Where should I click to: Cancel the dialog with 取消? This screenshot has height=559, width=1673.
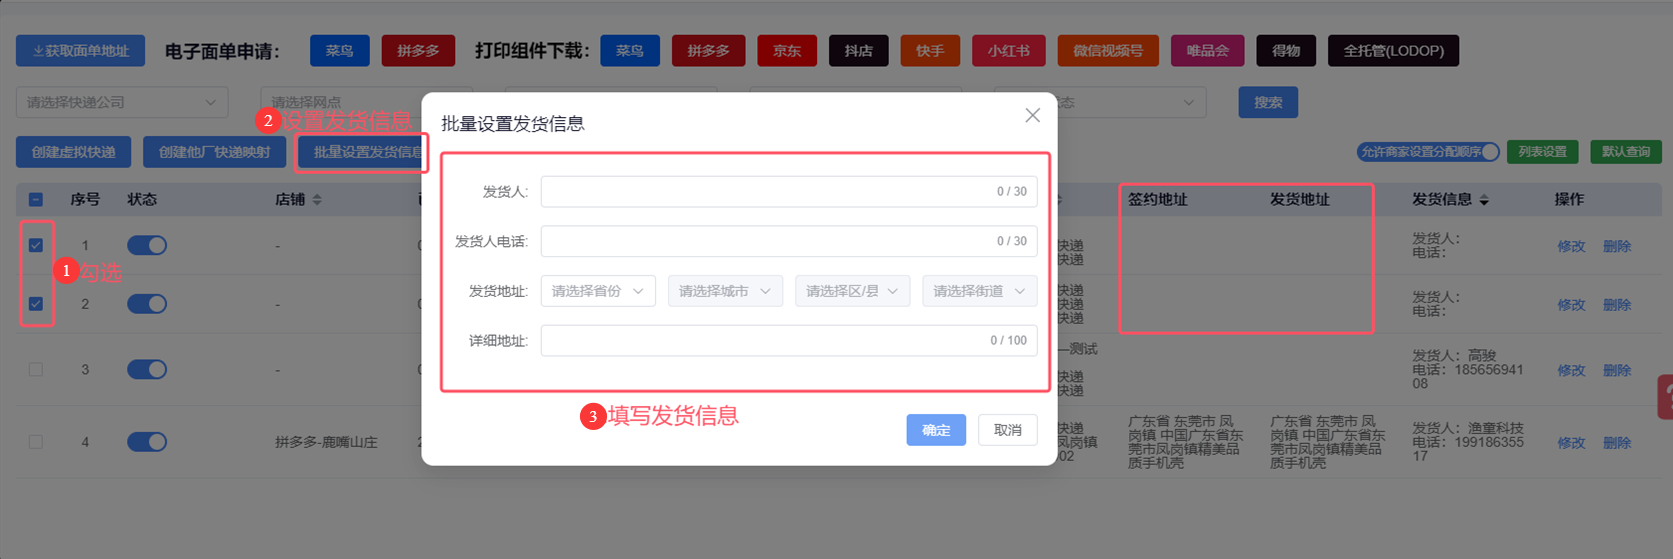tap(1008, 430)
